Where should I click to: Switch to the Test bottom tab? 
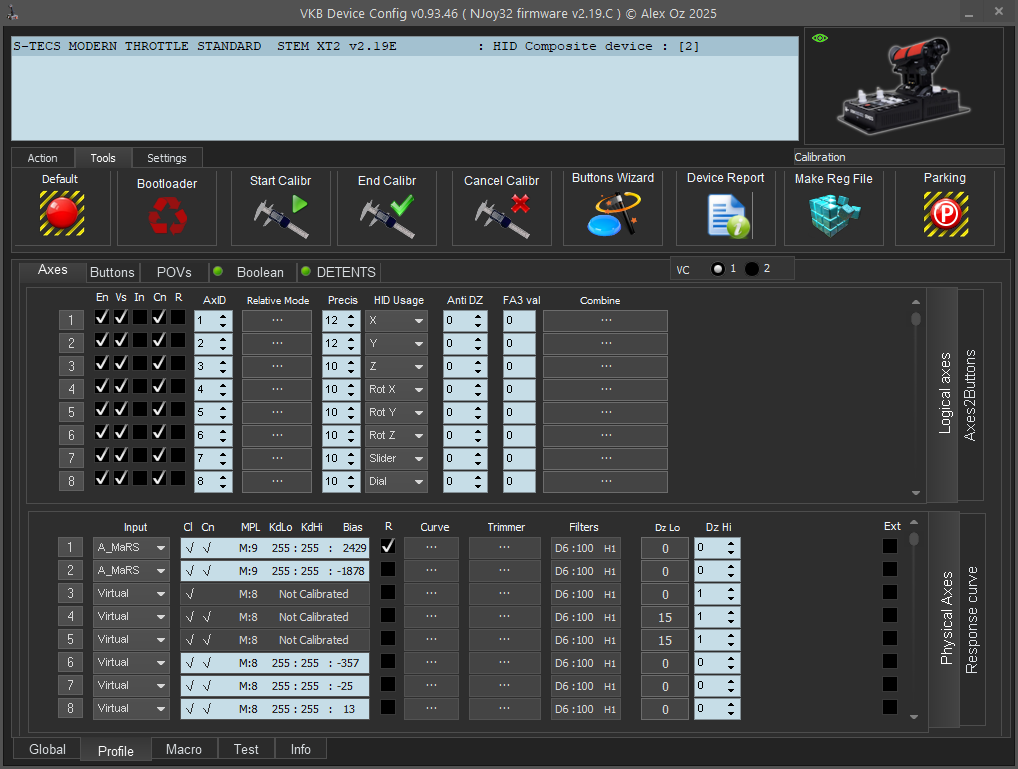246,749
